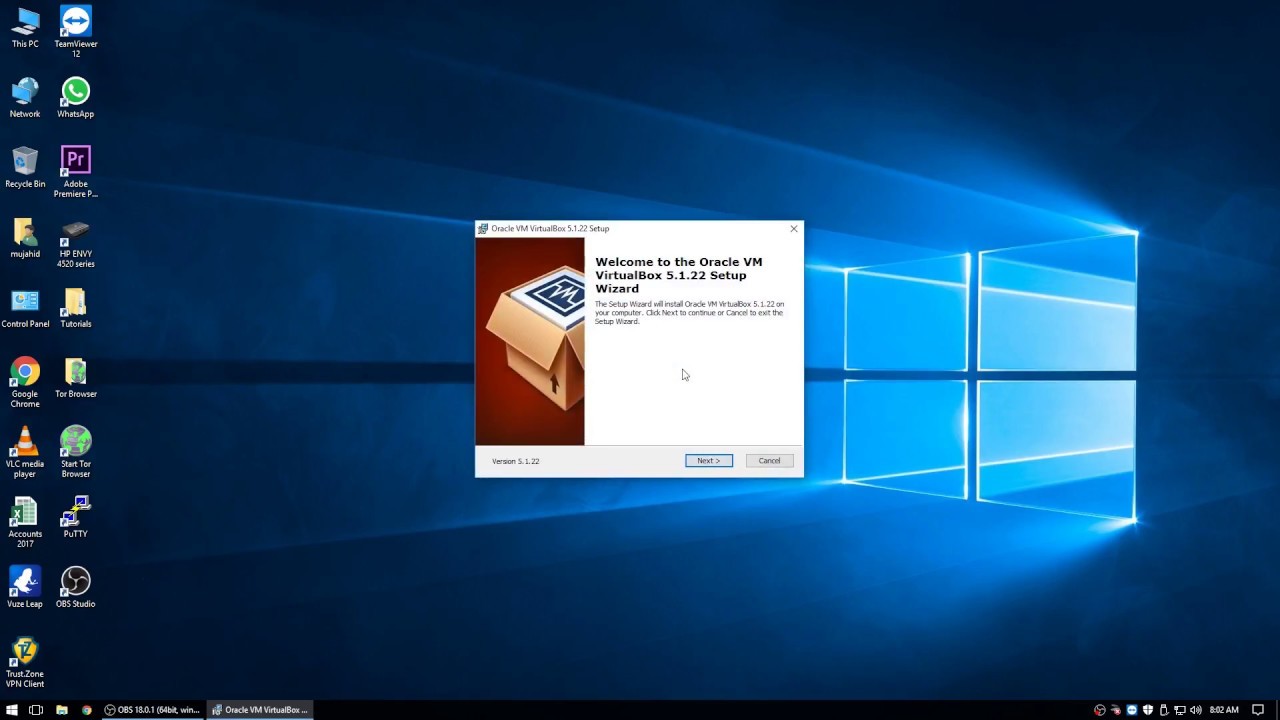Select the TeamViewer 12 desktop icon
This screenshot has height=720, width=1280.
(x=76, y=32)
